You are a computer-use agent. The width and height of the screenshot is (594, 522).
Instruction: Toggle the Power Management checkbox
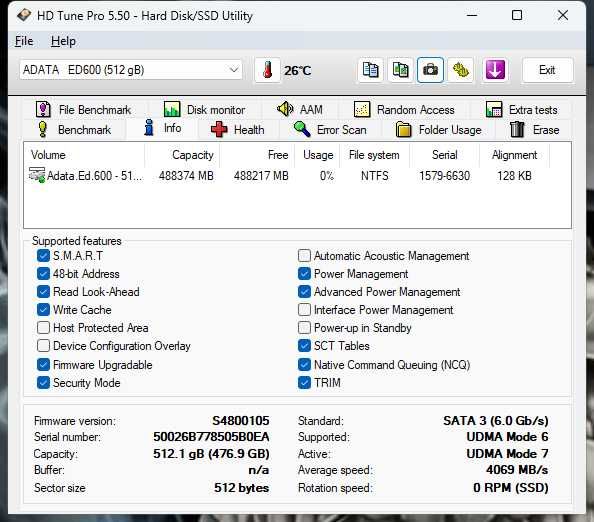(304, 274)
